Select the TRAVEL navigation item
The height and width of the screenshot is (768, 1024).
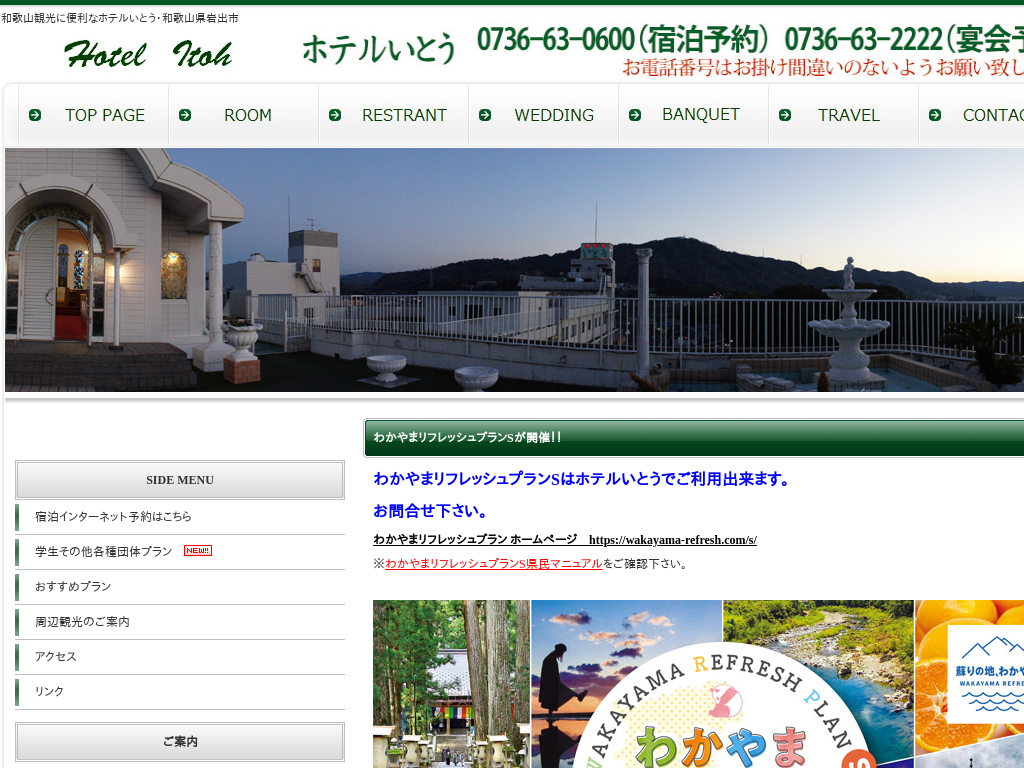[x=844, y=115]
